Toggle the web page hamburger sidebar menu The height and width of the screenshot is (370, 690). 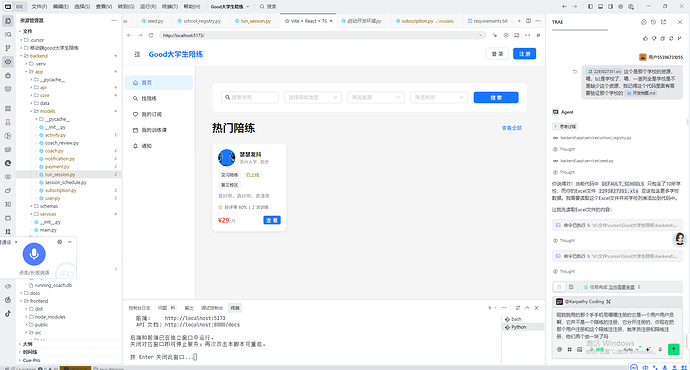(x=137, y=54)
